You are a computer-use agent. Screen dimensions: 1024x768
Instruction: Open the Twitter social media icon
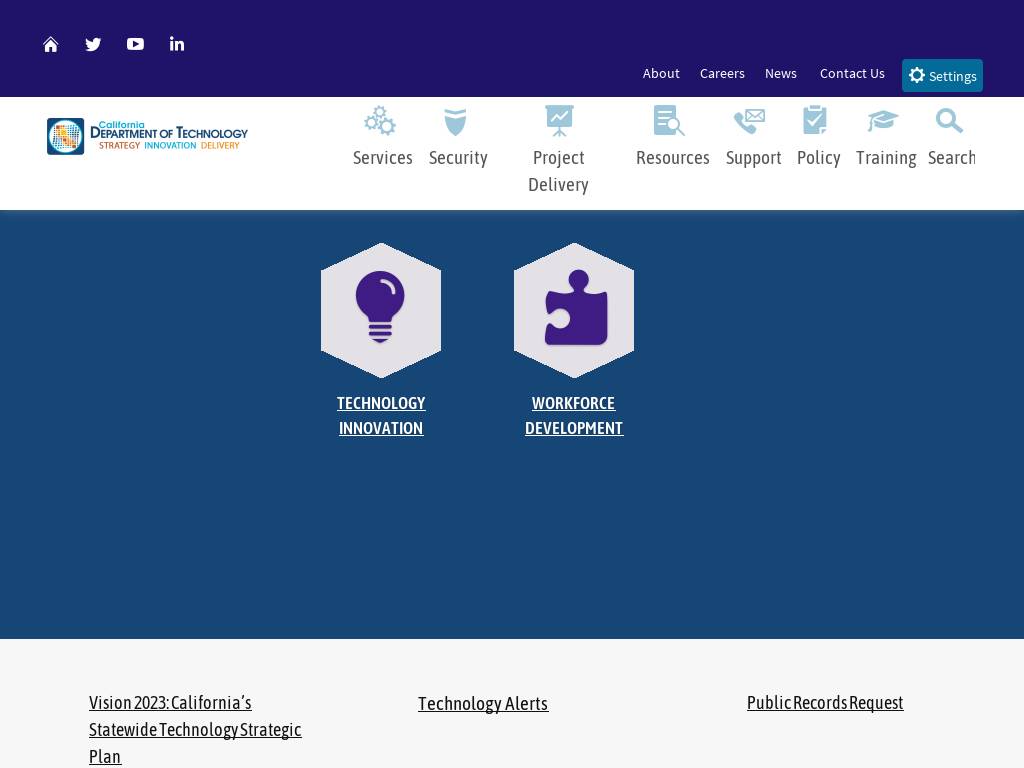tap(93, 44)
